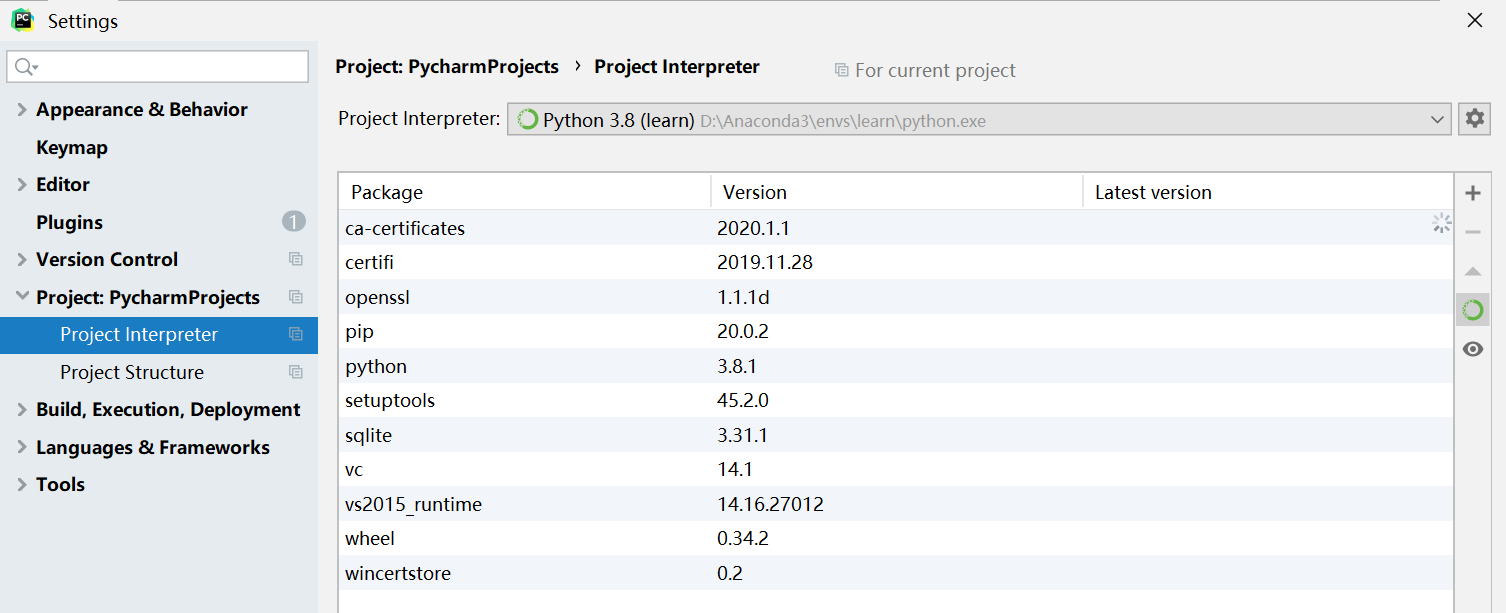1506x613 pixels.
Task: Click the minus icon to uninstall package
Action: 1472,232
